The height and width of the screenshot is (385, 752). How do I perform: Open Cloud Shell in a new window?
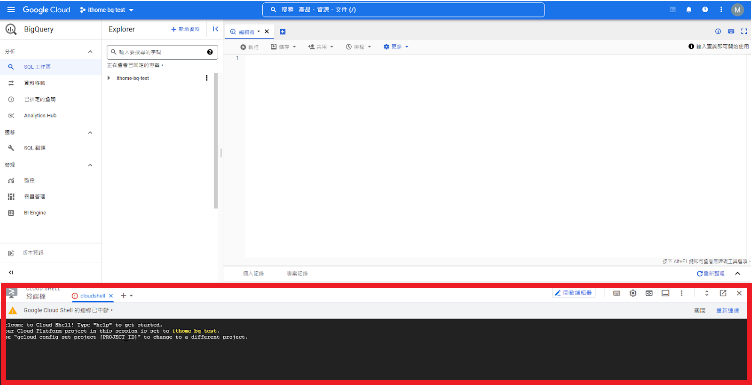(x=723, y=293)
